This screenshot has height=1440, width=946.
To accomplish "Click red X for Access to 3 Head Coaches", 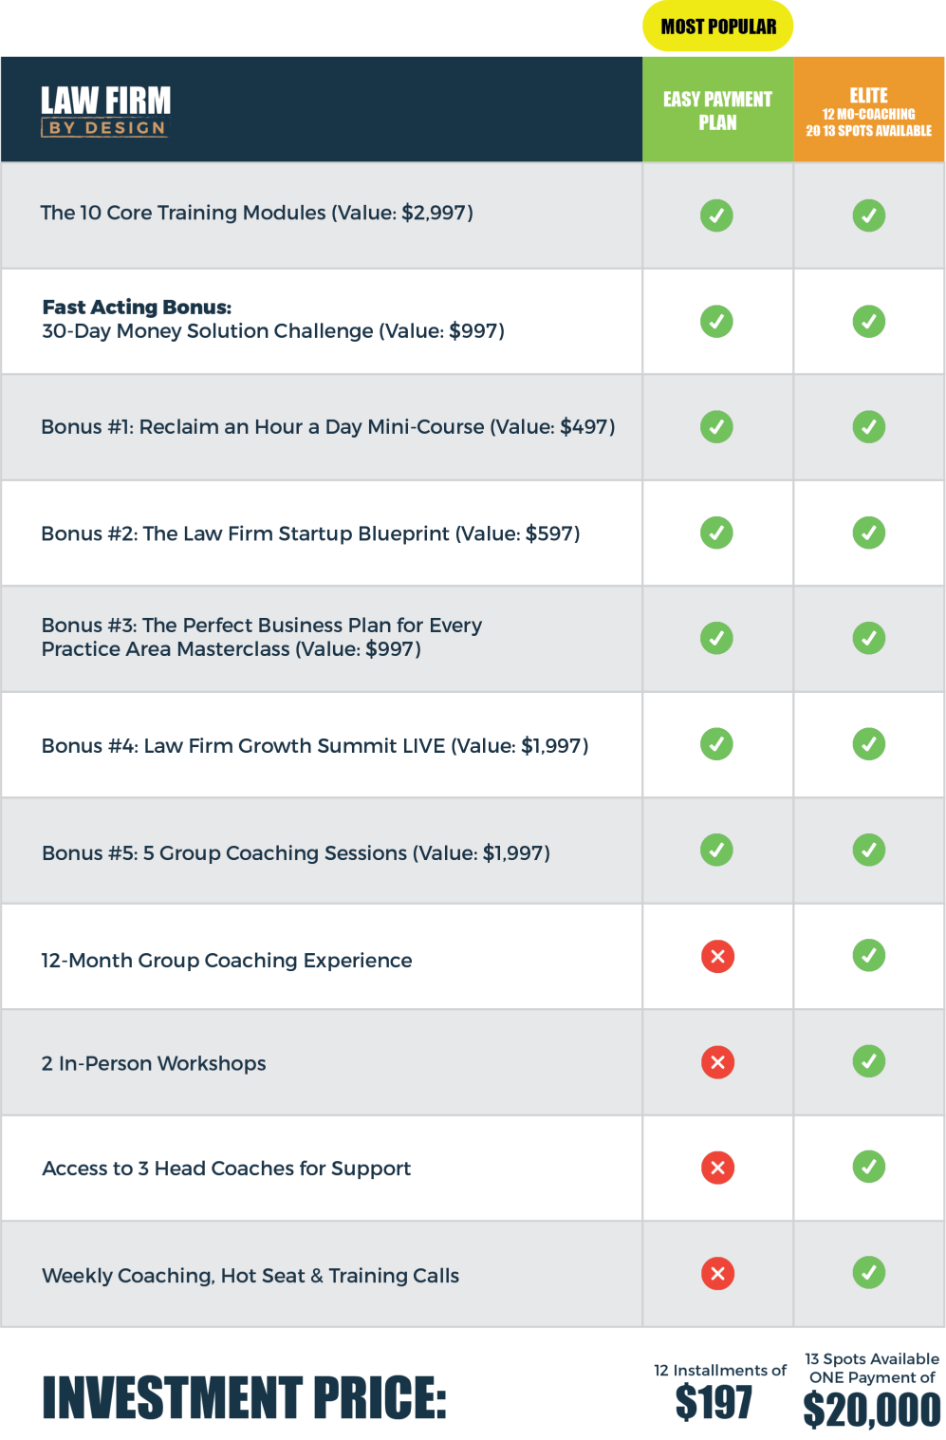I will (717, 1167).
